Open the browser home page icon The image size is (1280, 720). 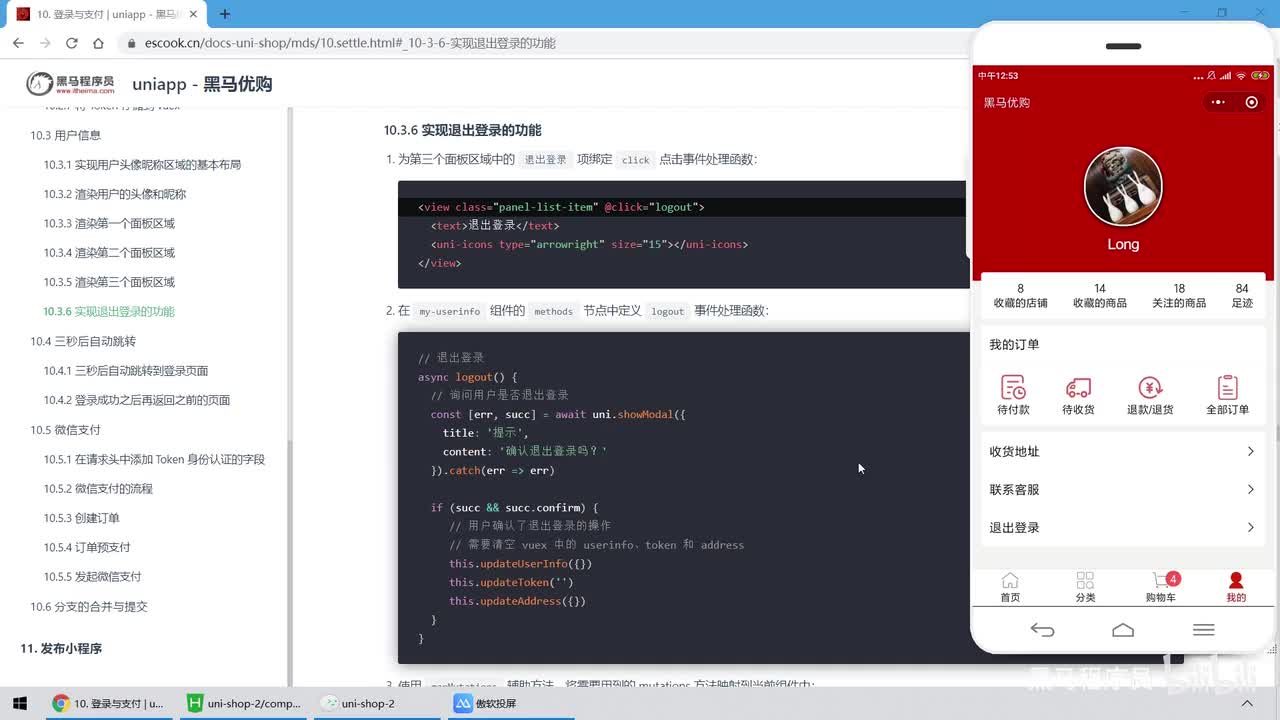[x=98, y=43]
